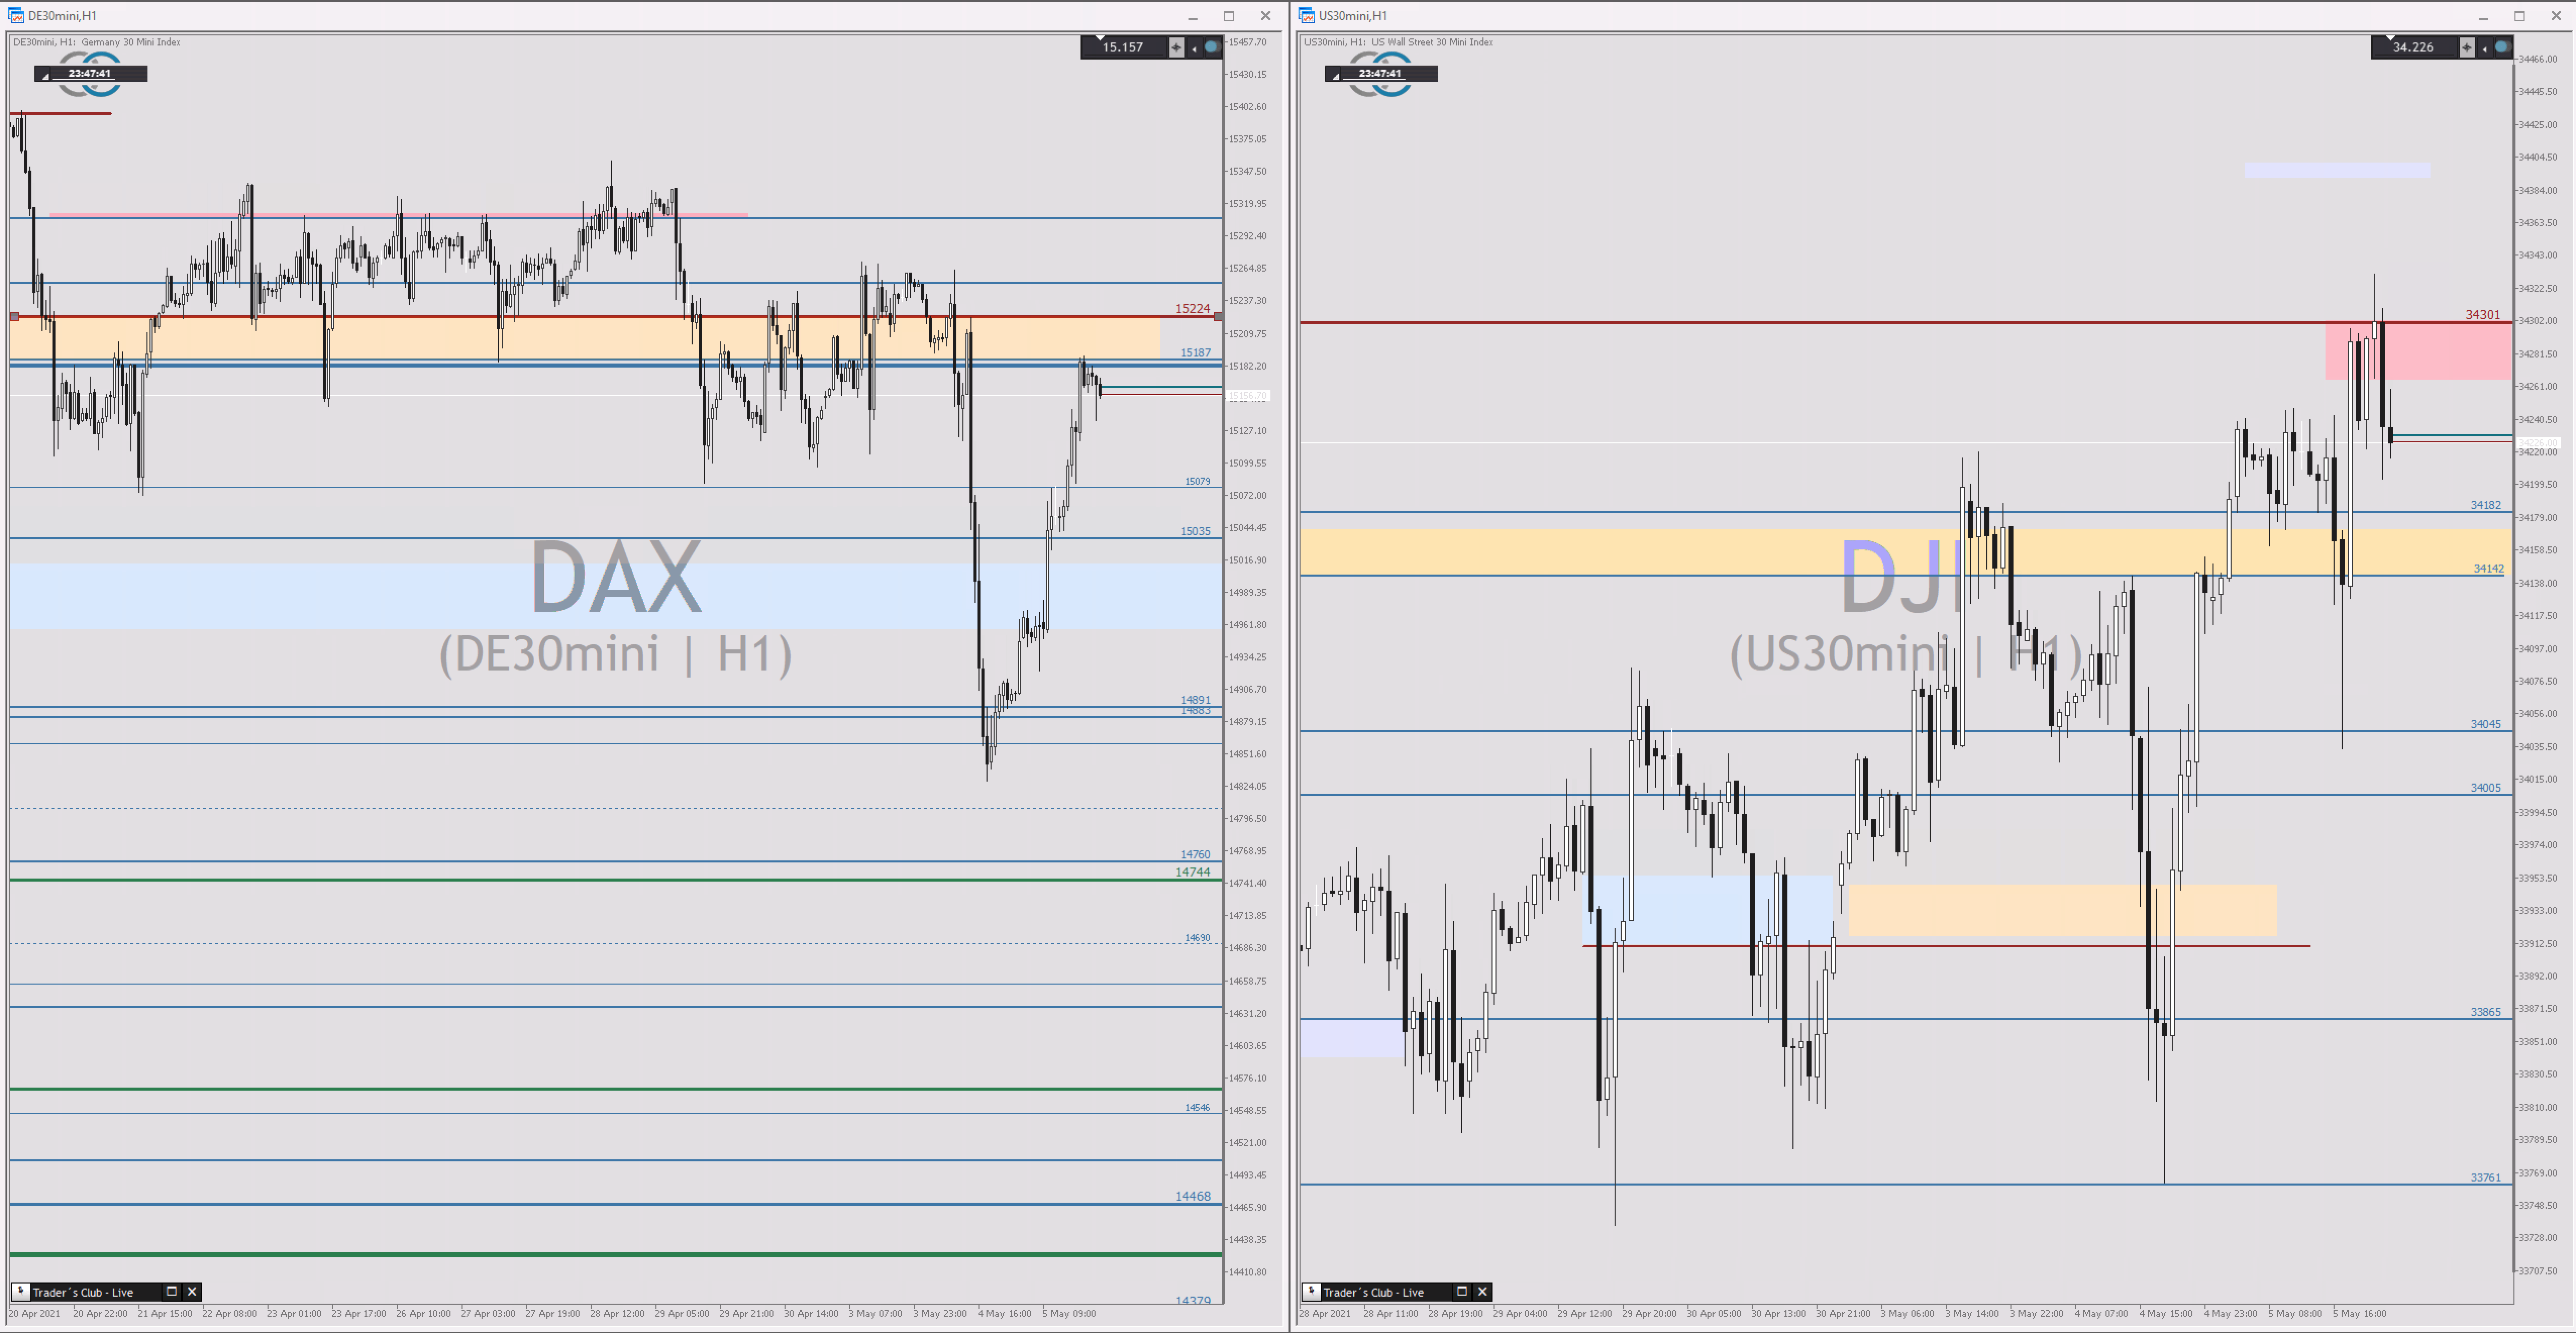Select the 14891 level label
Screen dimensions: 2576x1333
[1195, 700]
